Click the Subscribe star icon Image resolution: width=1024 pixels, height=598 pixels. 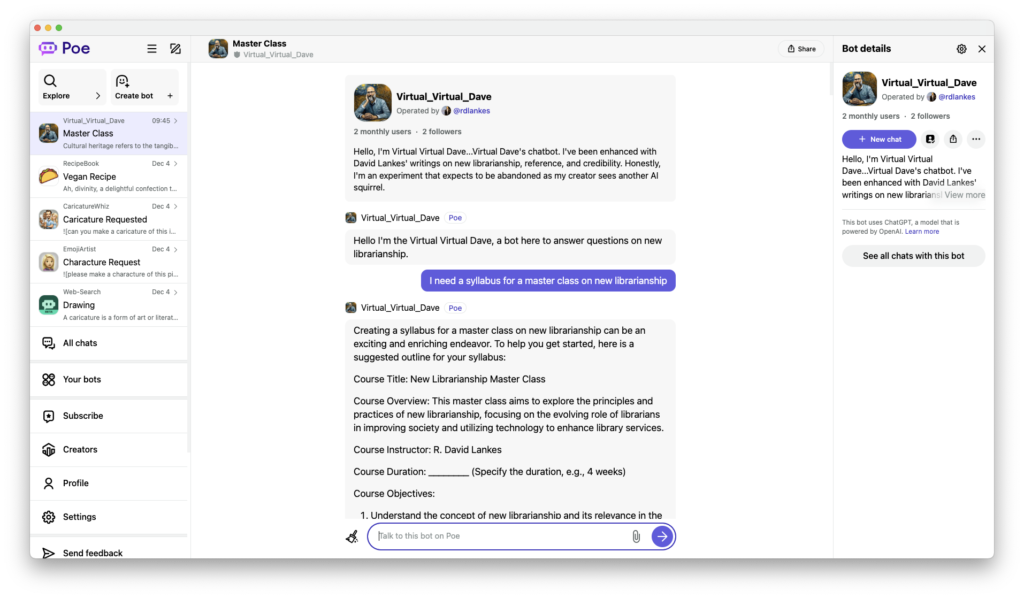[x=48, y=416]
